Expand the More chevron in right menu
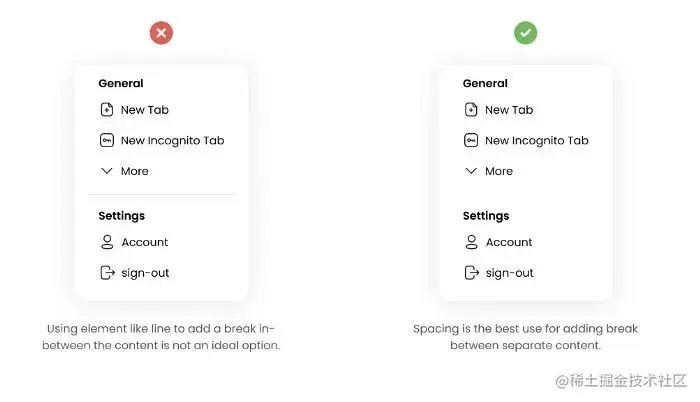This screenshot has height=402, width=700. pyautogui.click(x=471, y=171)
